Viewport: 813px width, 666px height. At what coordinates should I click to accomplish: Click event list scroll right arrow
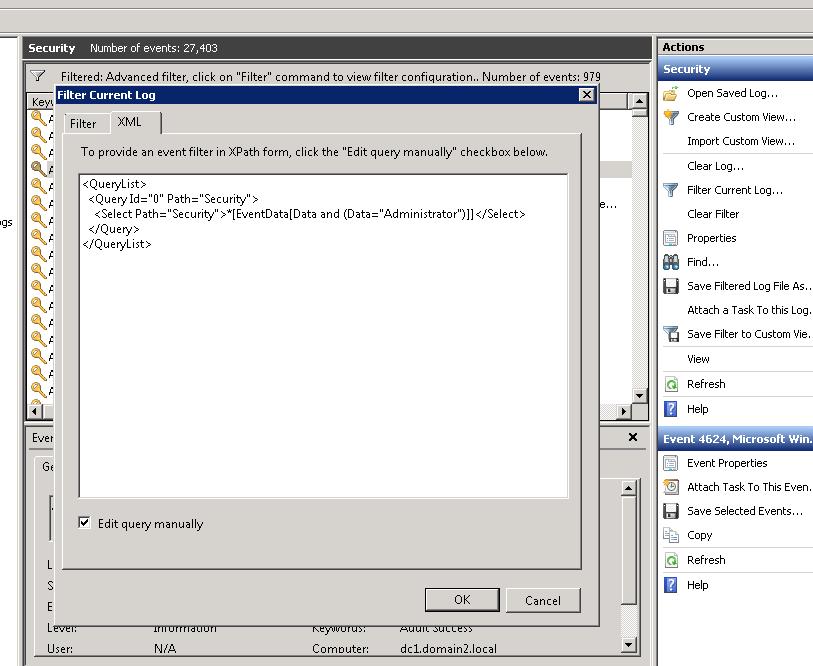[624, 411]
